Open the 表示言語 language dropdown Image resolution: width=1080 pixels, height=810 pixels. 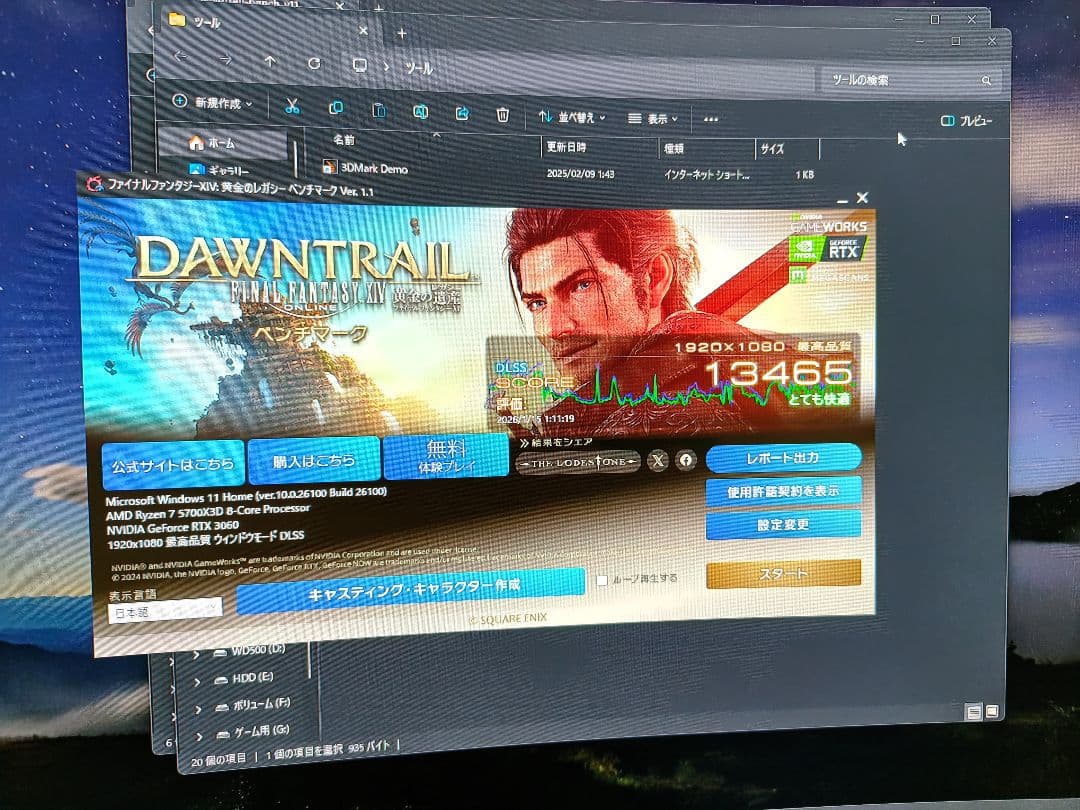(165, 610)
